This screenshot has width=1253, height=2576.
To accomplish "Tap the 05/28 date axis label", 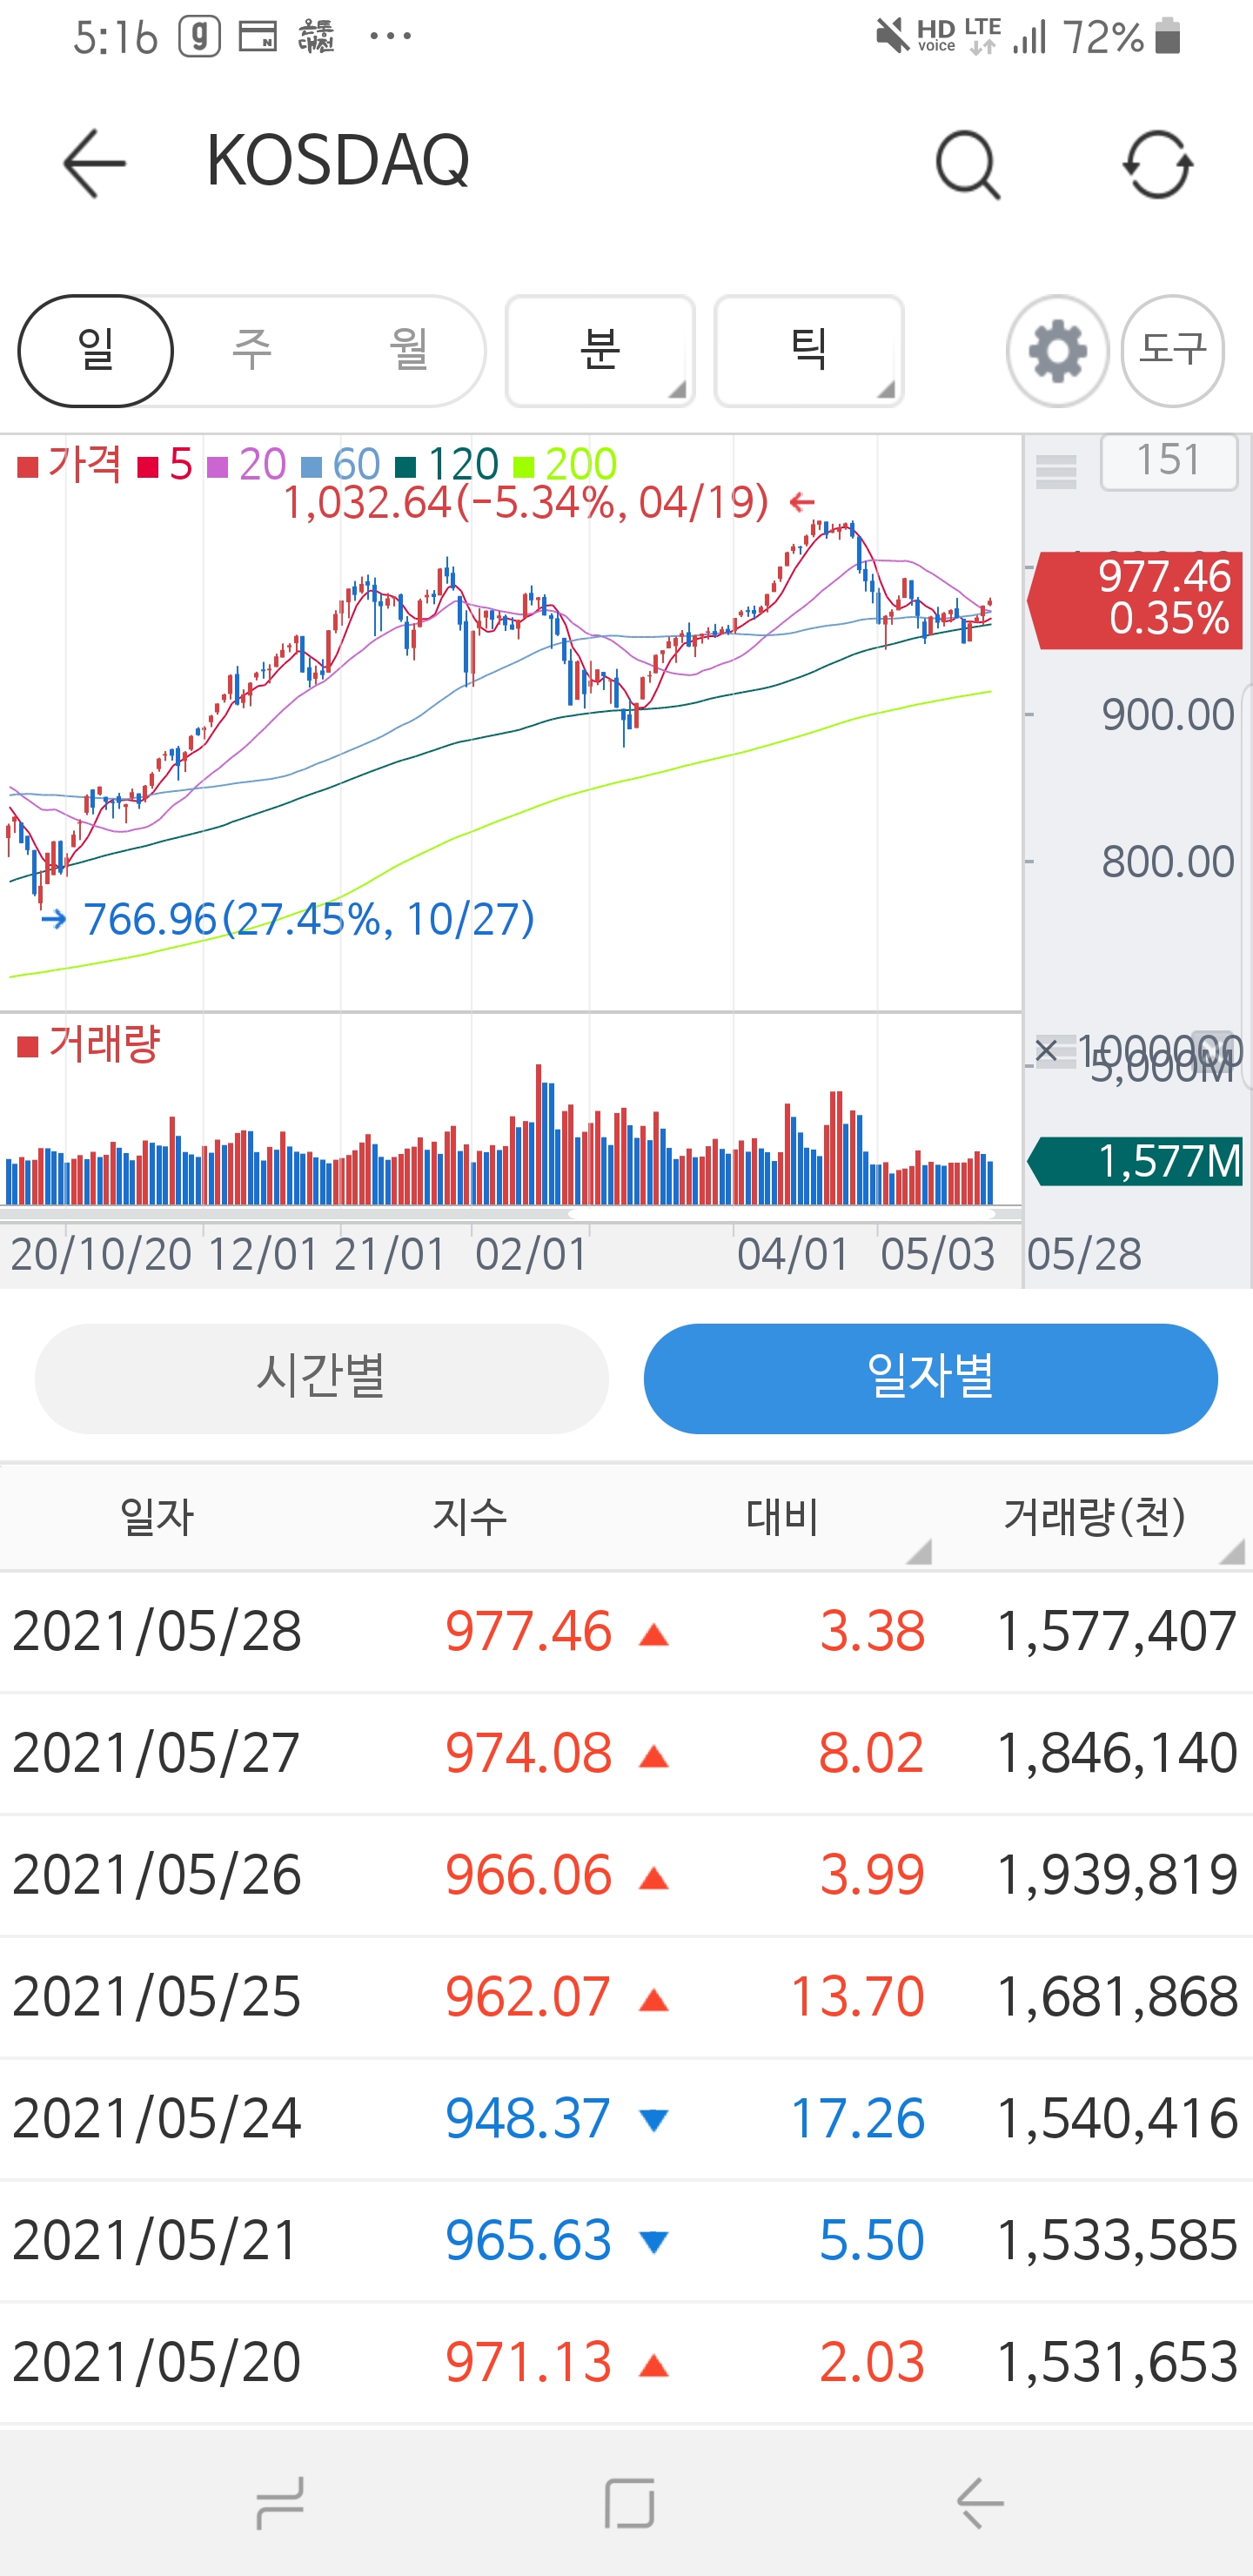I will pos(1085,1254).
